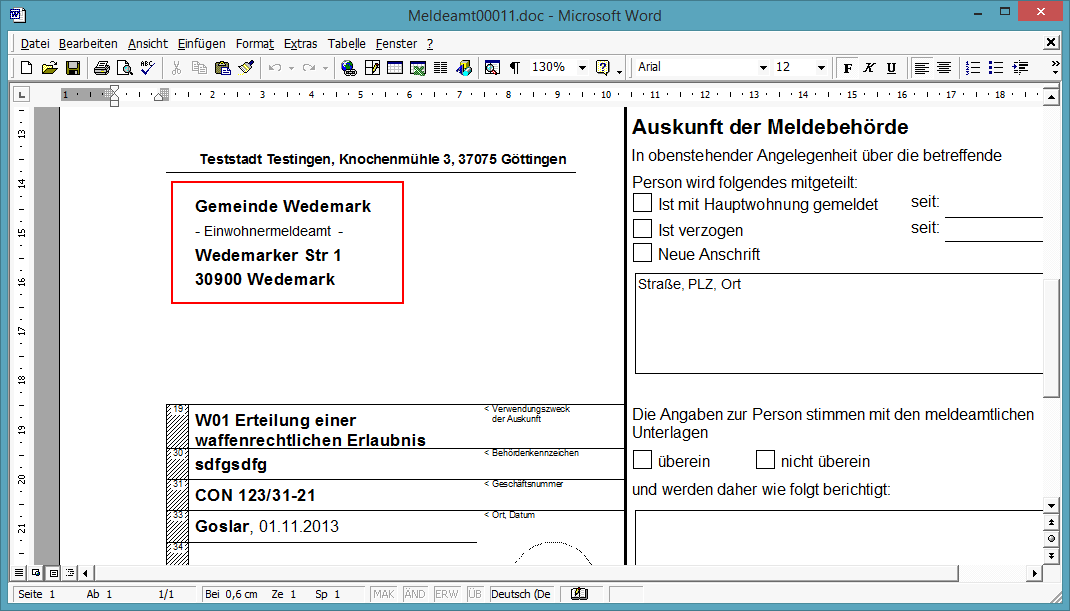Open the zoom percentage dropdown
This screenshot has height=611, width=1070.
582,68
